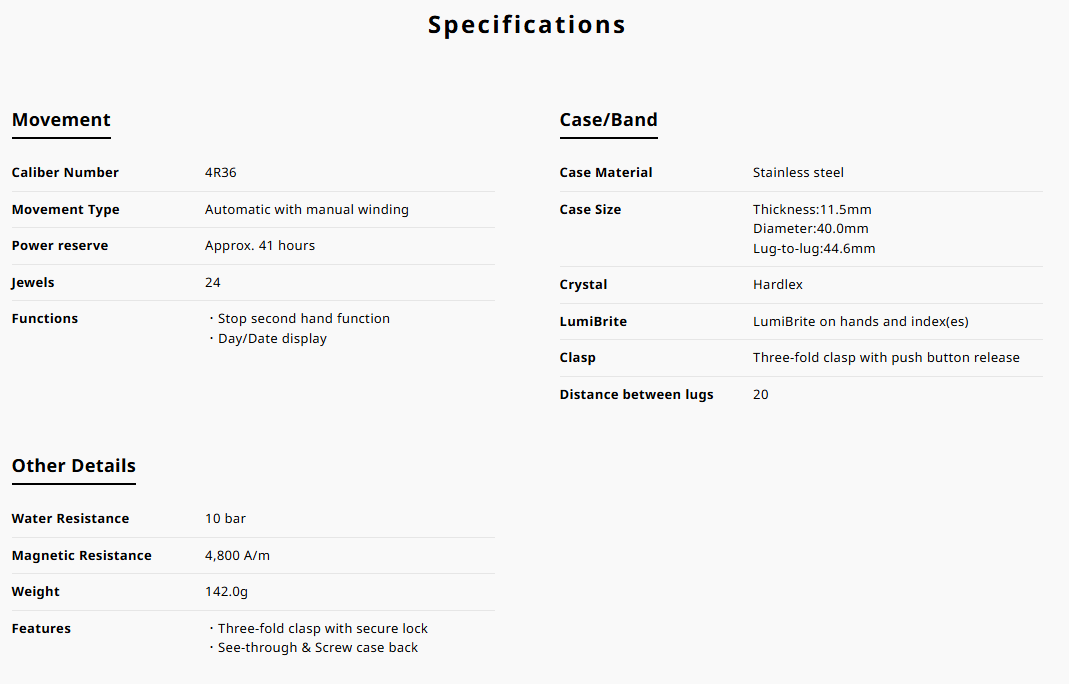Click 'See-through & Screw case back' feature

pyautogui.click(x=317, y=648)
